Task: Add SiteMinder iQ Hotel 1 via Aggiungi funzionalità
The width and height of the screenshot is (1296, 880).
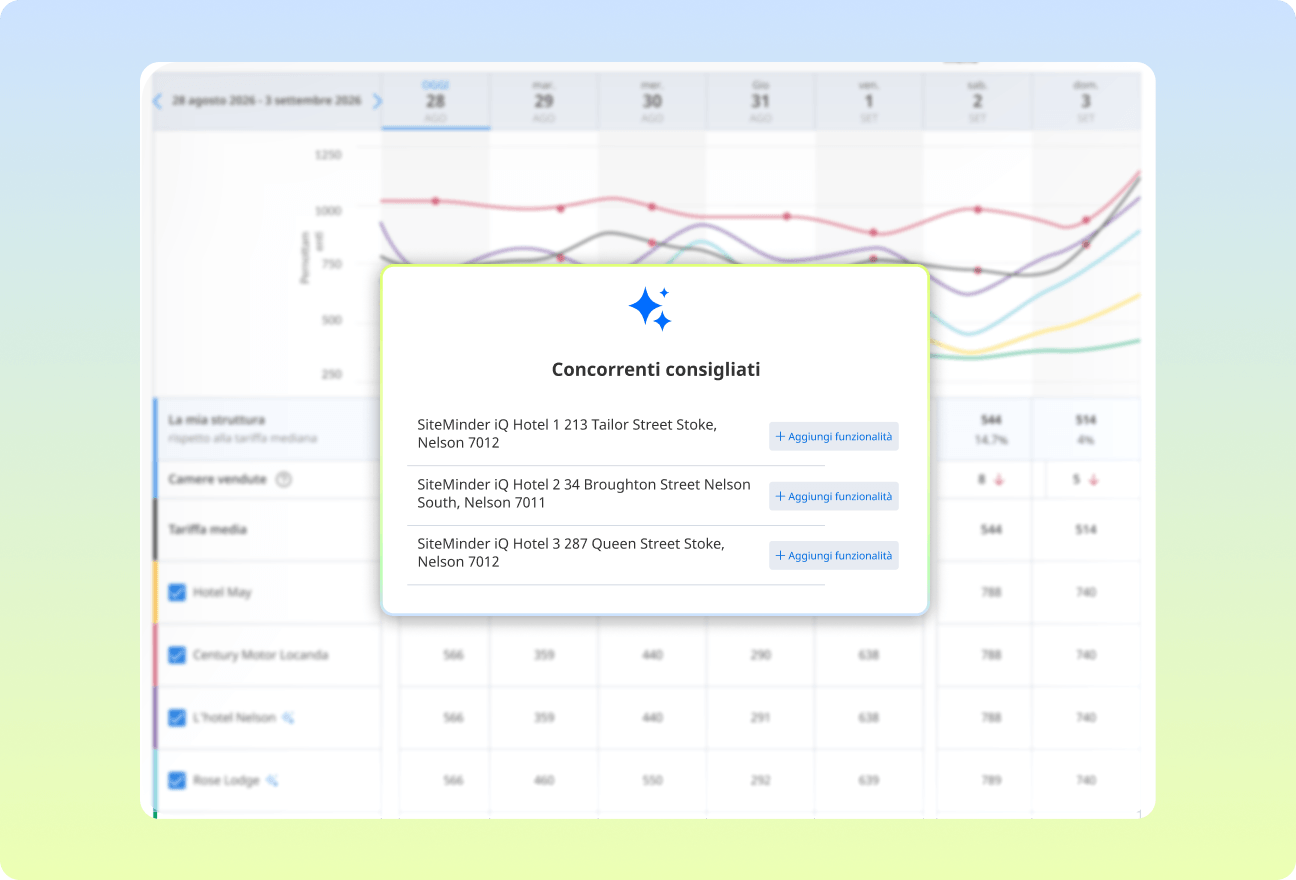Action: click(833, 437)
